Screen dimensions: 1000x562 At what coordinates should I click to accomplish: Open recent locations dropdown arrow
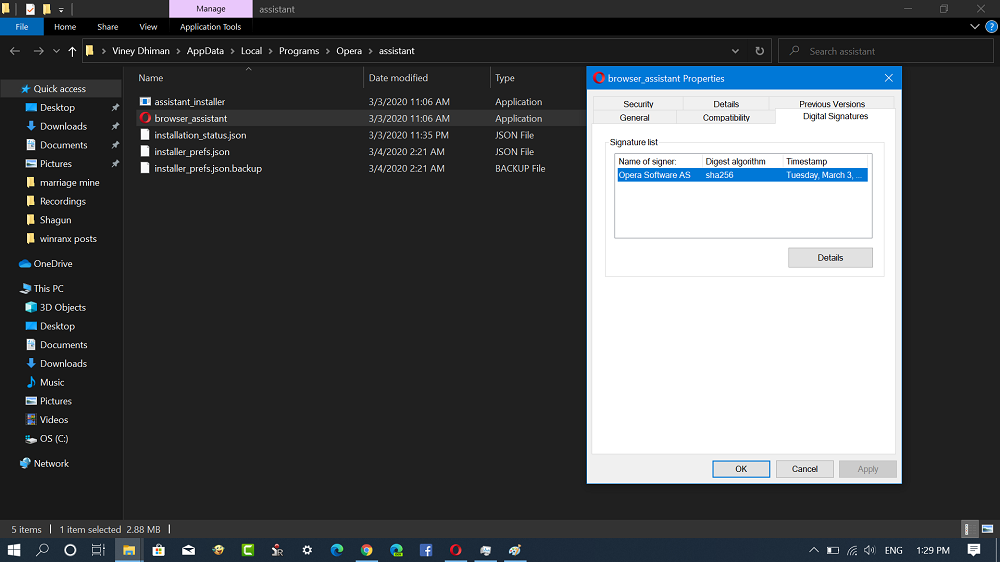tap(56, 51)
